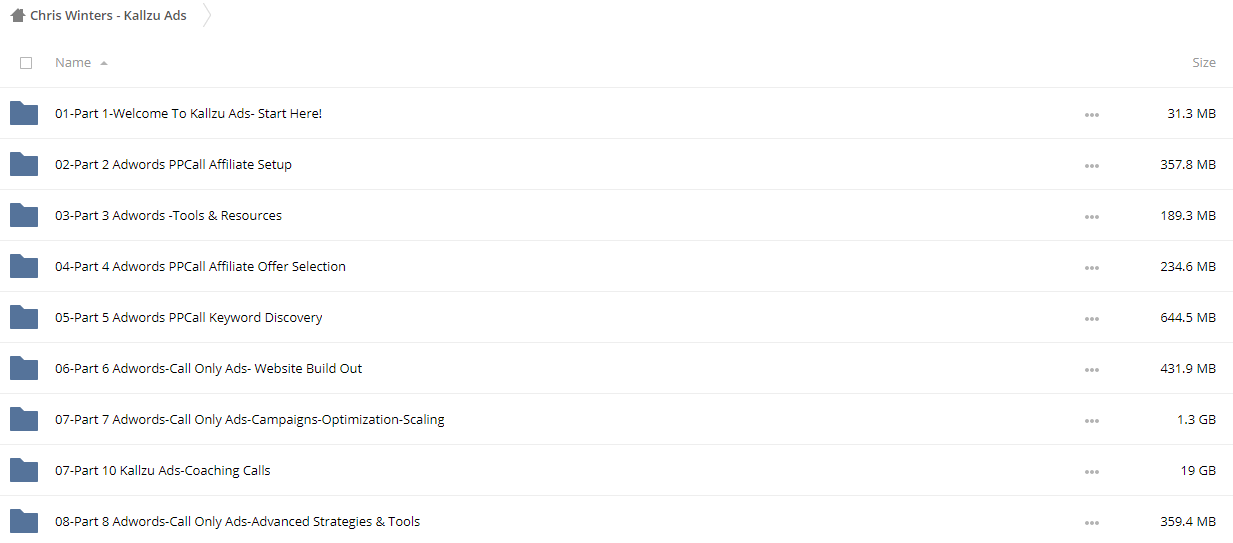Open 07-Part 7 Campaigns-Optimization-Scaling folder name
This screenshot has width=1233, height=543.
[250, 420]
